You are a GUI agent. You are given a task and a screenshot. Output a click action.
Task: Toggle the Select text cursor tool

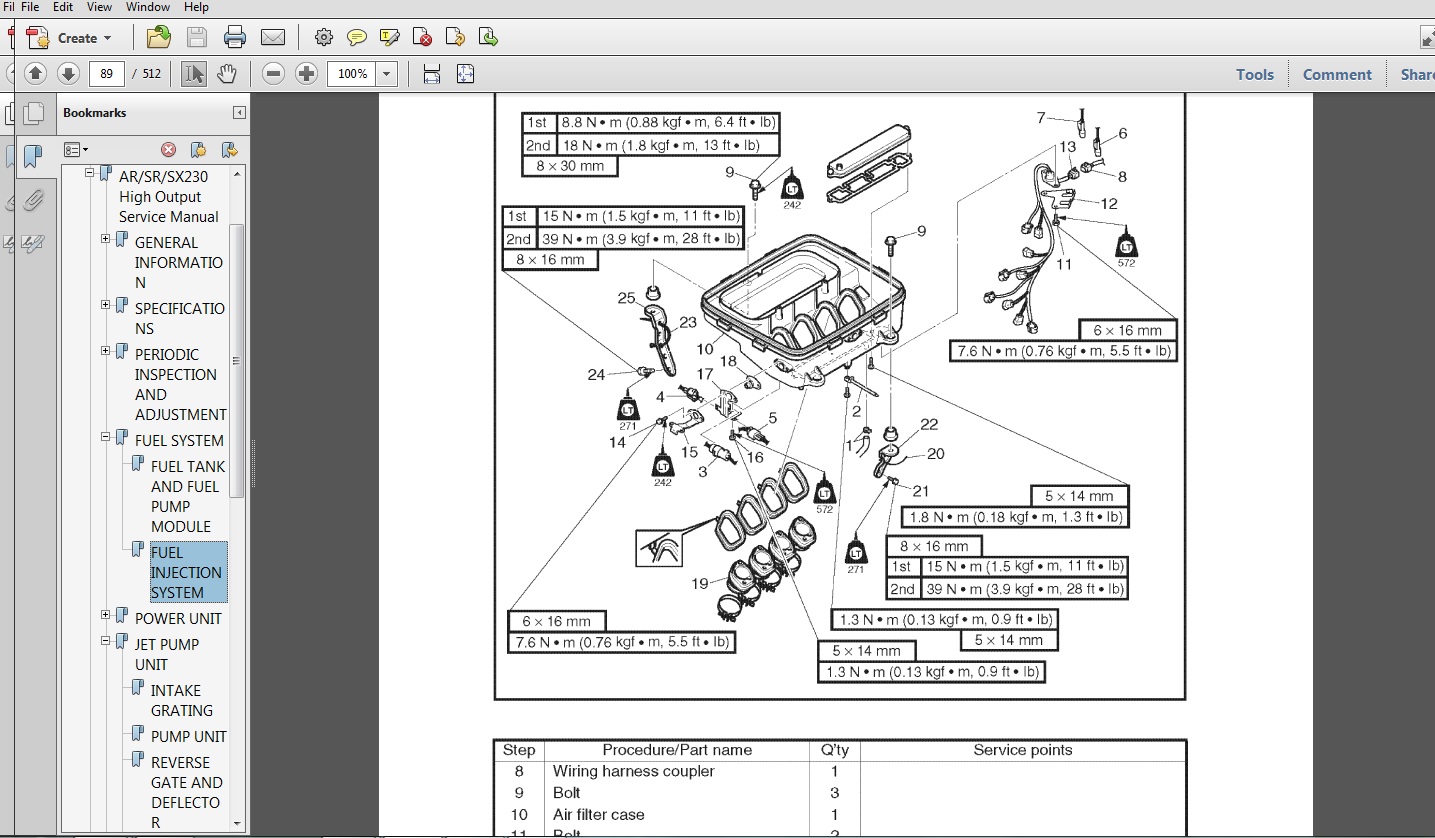(x=194, y=74)
